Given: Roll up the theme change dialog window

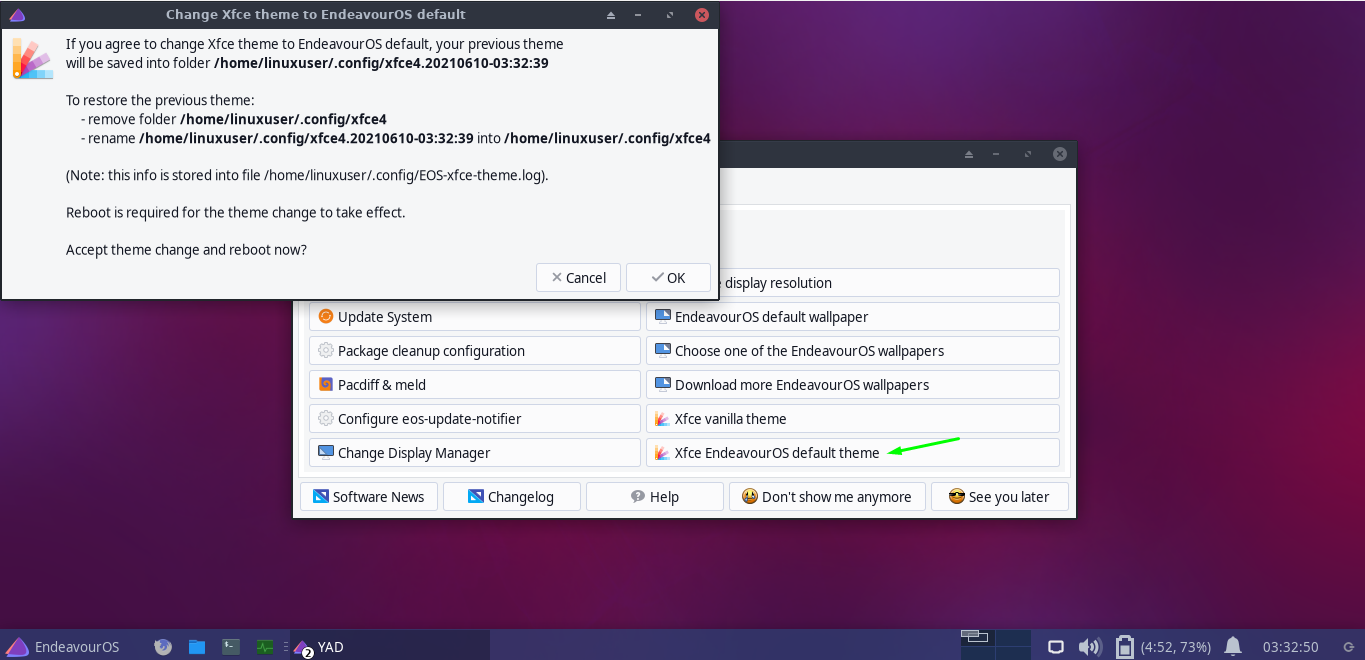Looking at the screenshot, I should pos(612,15).
